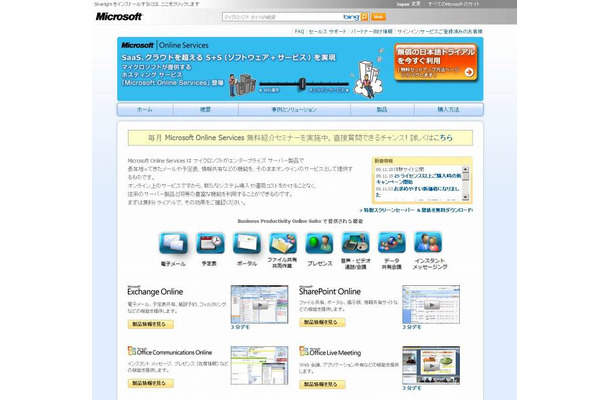Click the プレゼンス status icon
Screen dimensions: 610x400
pos(319,243)
